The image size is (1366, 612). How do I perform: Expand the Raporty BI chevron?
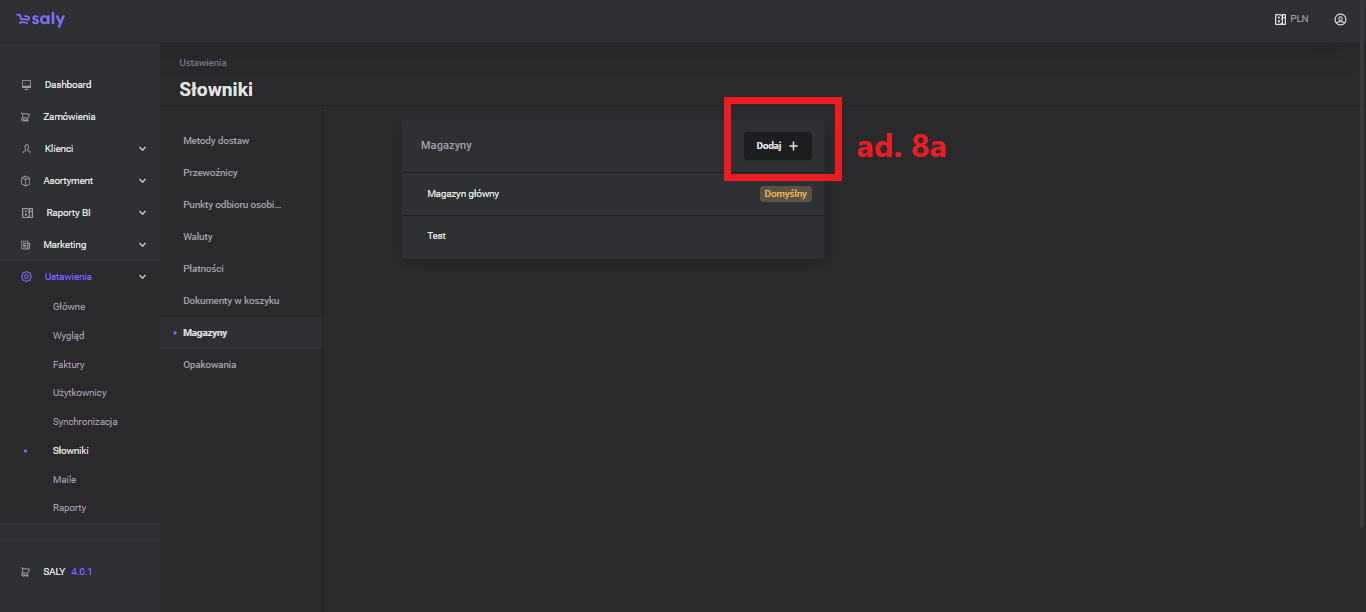142,213
